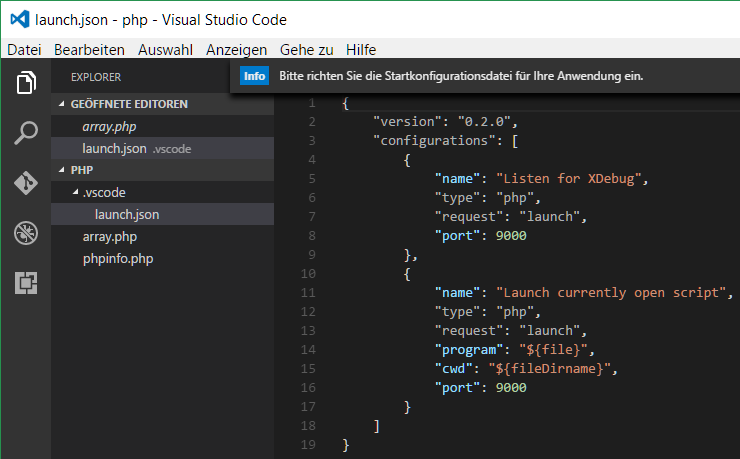Collapse the GEÖFFNETE EDITOREN section
The width and height of the screenshot is (740, 459).
coord(128,104)
